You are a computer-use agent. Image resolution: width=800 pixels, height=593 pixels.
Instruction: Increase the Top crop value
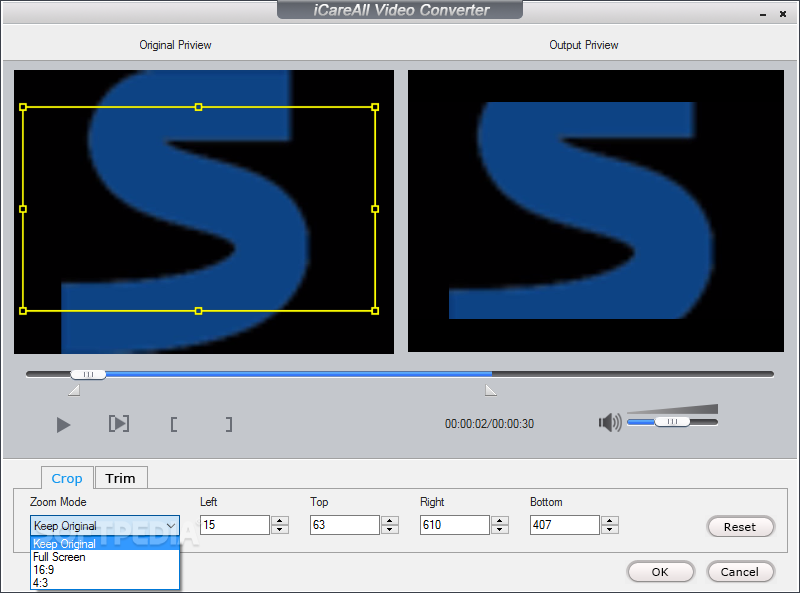390,521
